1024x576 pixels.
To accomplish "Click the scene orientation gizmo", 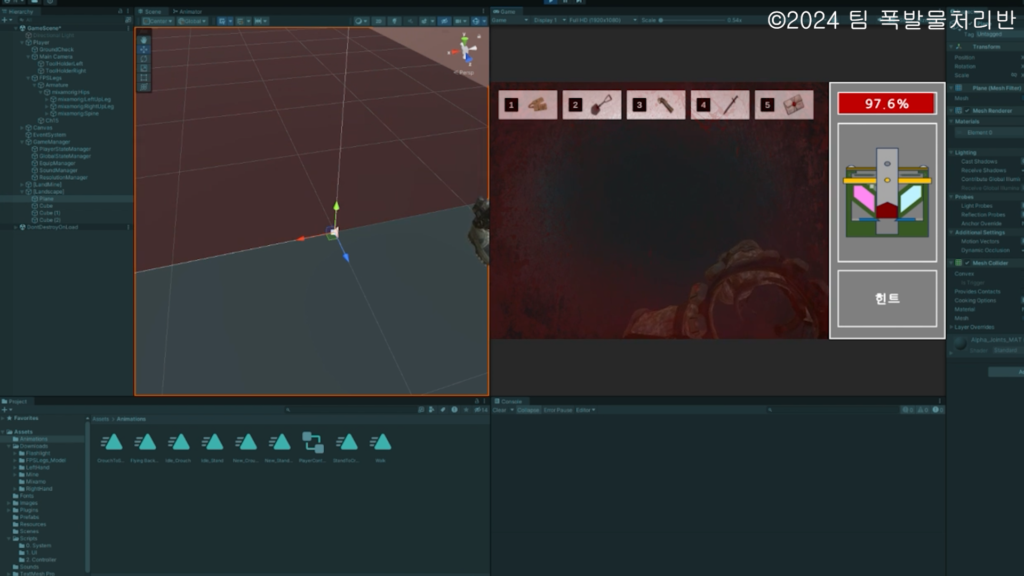I will [x=465, y=49].
